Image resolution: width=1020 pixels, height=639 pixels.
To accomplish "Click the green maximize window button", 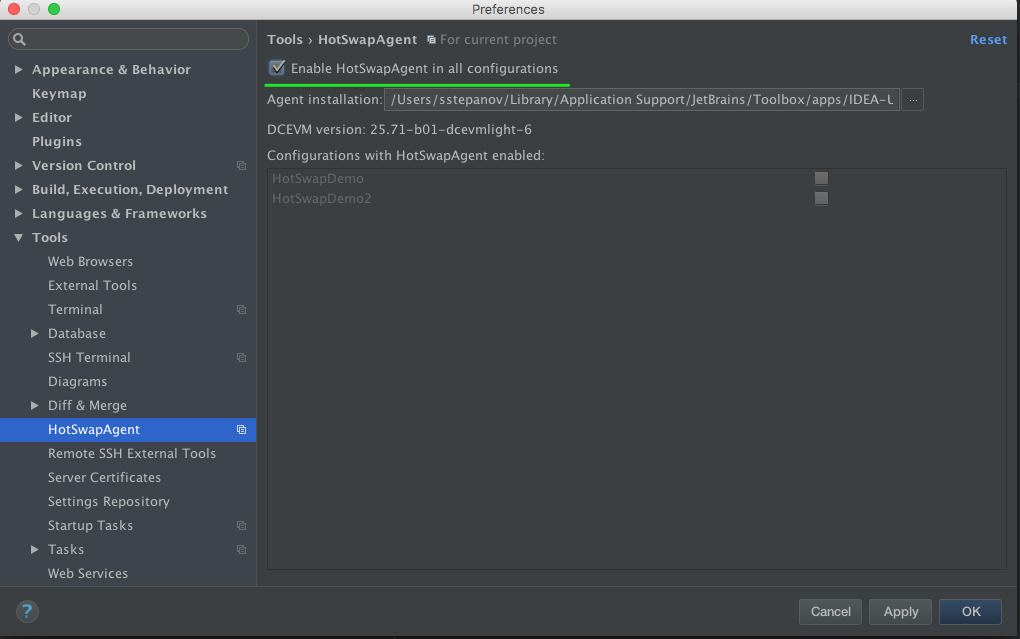I will tap(54, 9).
